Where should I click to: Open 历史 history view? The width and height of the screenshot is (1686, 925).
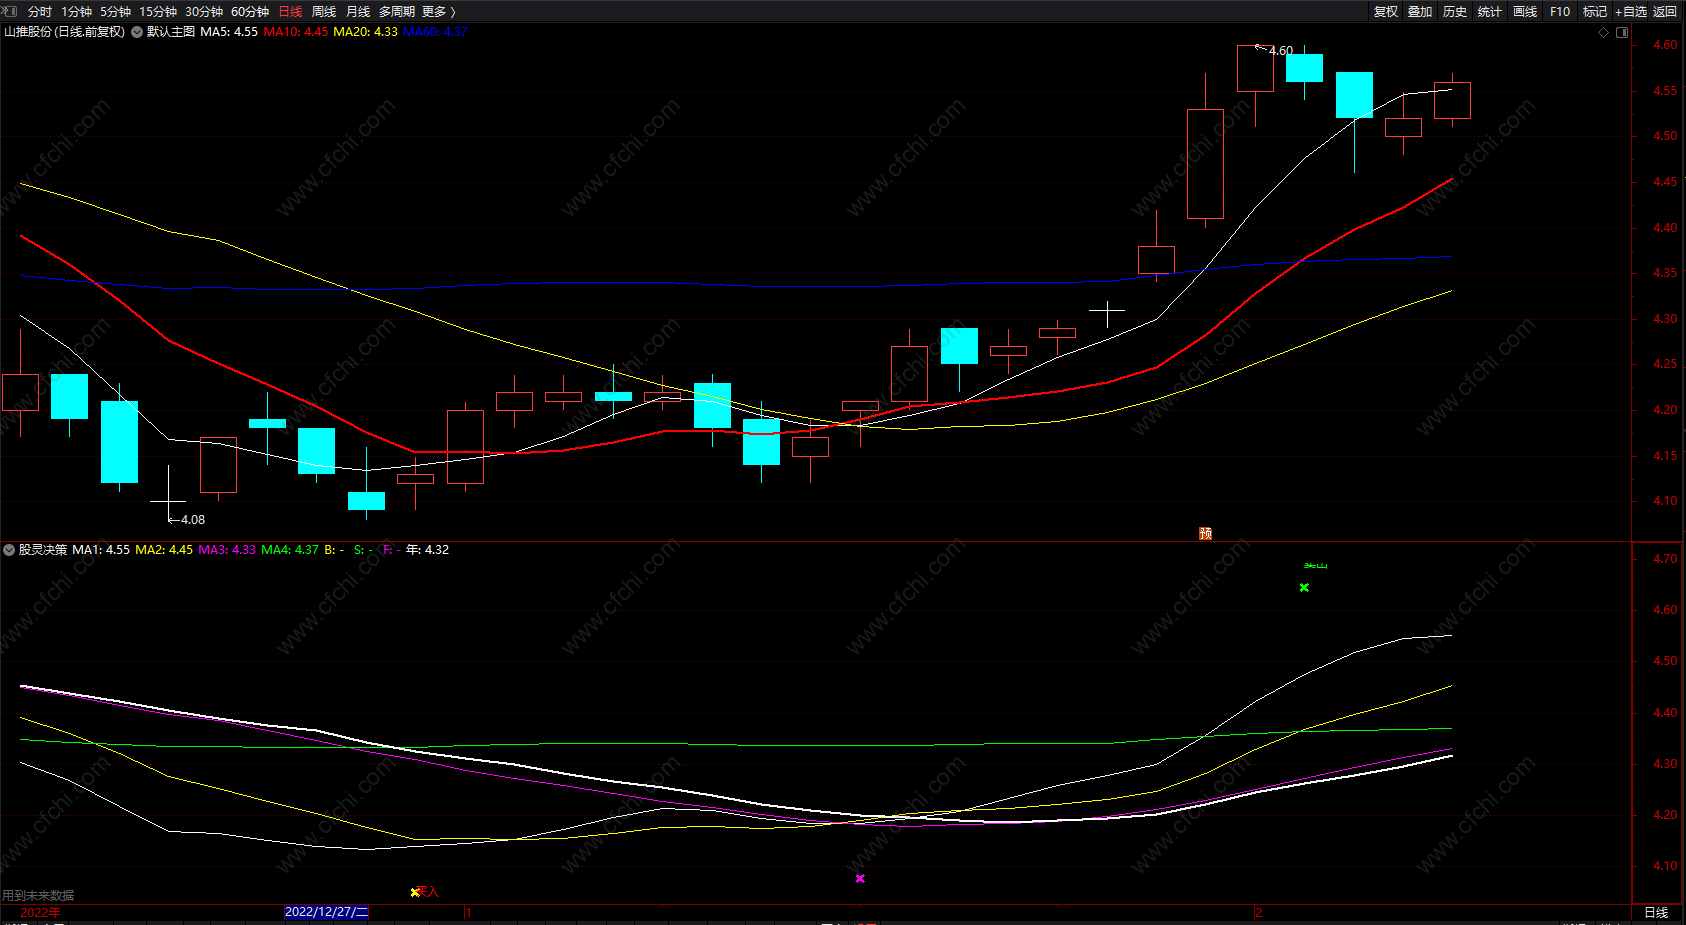[1455, 12]
